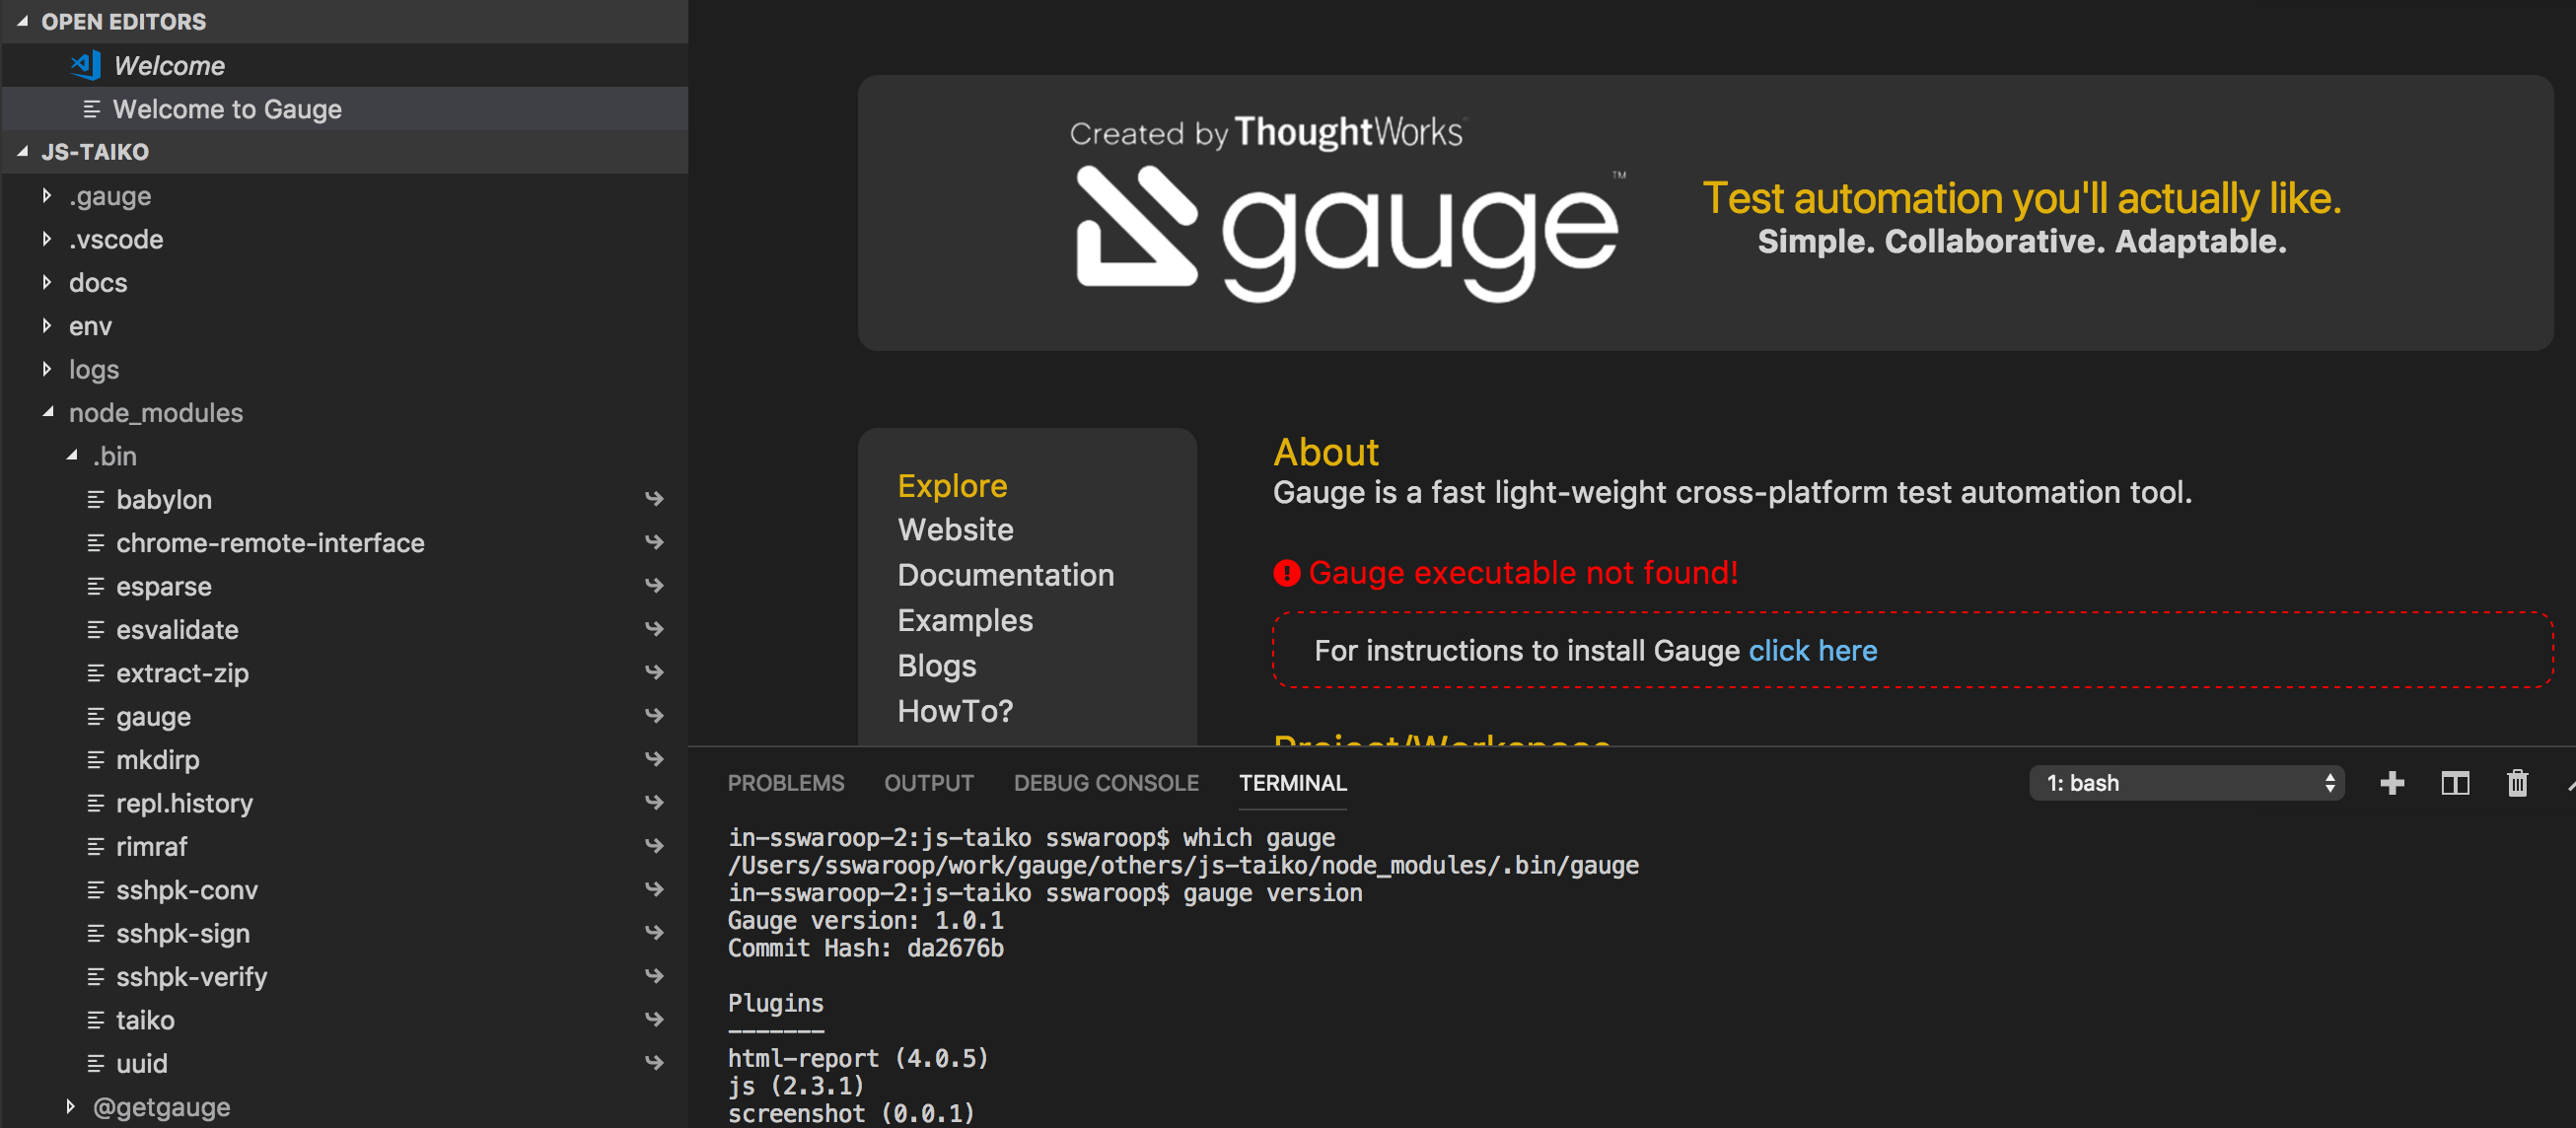Viewport: 2576px width, 1128px height.
Task: Open rimraf to the side via its arrow icon
Action: tap(654, 845)
